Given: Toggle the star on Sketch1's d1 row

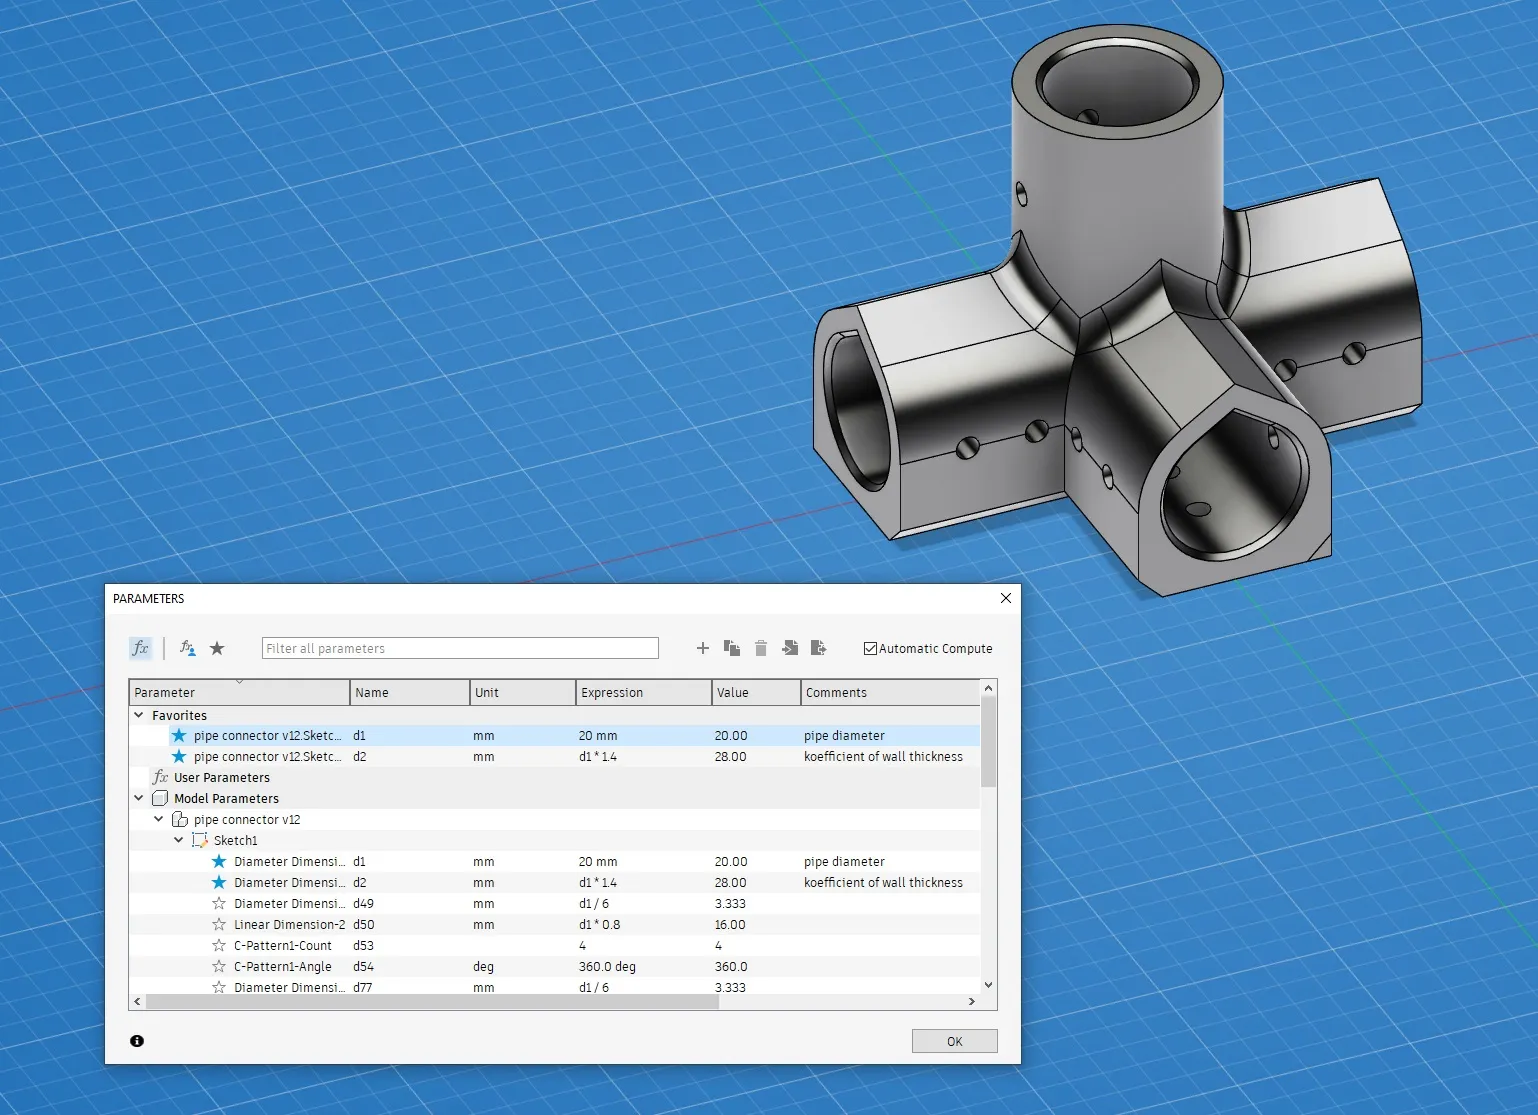Looking at the screenshot, I should click(x=219, y=861).
